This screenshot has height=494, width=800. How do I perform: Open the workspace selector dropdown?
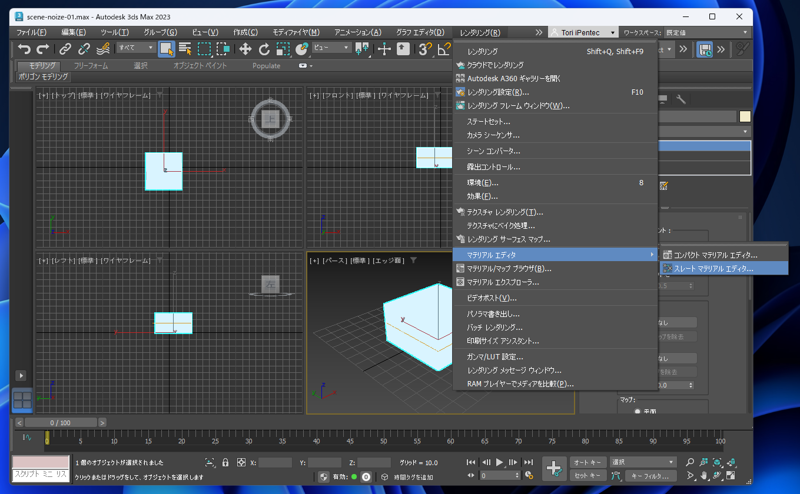click(x=707, y=32)
